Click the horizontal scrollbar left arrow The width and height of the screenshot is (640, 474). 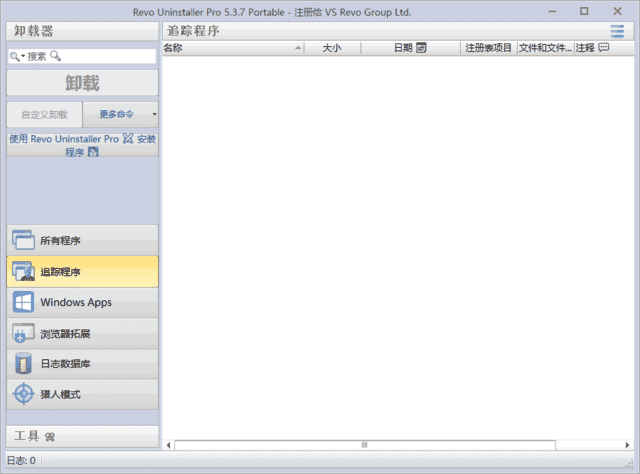(168, 445)
